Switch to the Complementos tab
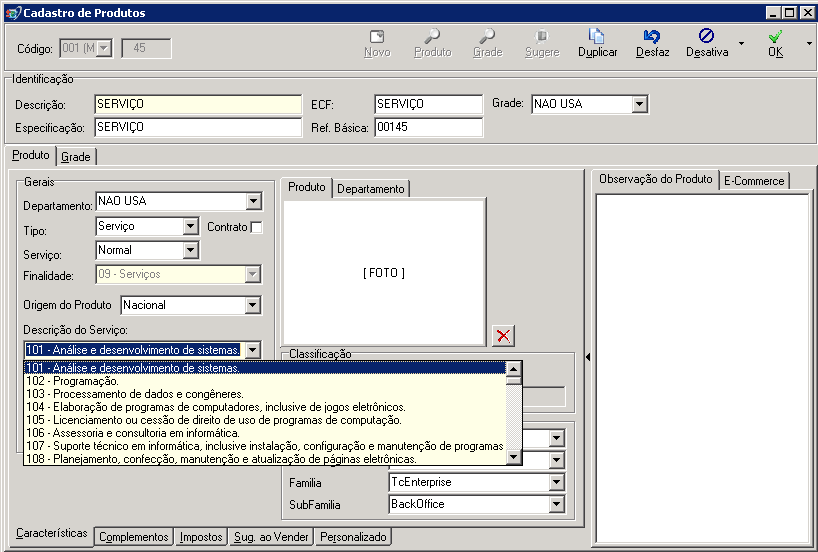The width and height of the screenshot is (818, 552). pos(134,537)
